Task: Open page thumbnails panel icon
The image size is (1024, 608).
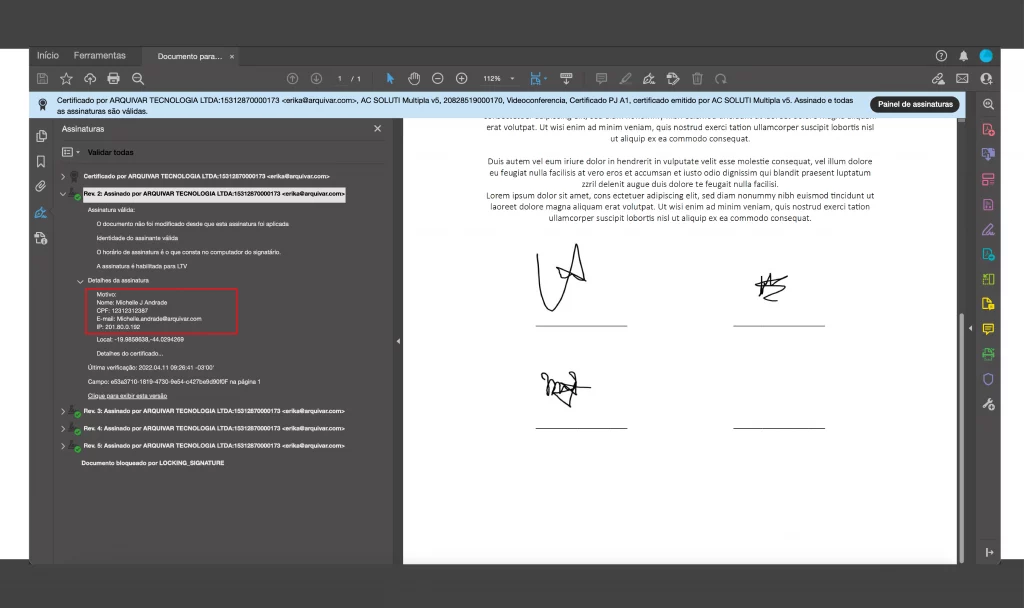Action: click(x=41, y=136)
